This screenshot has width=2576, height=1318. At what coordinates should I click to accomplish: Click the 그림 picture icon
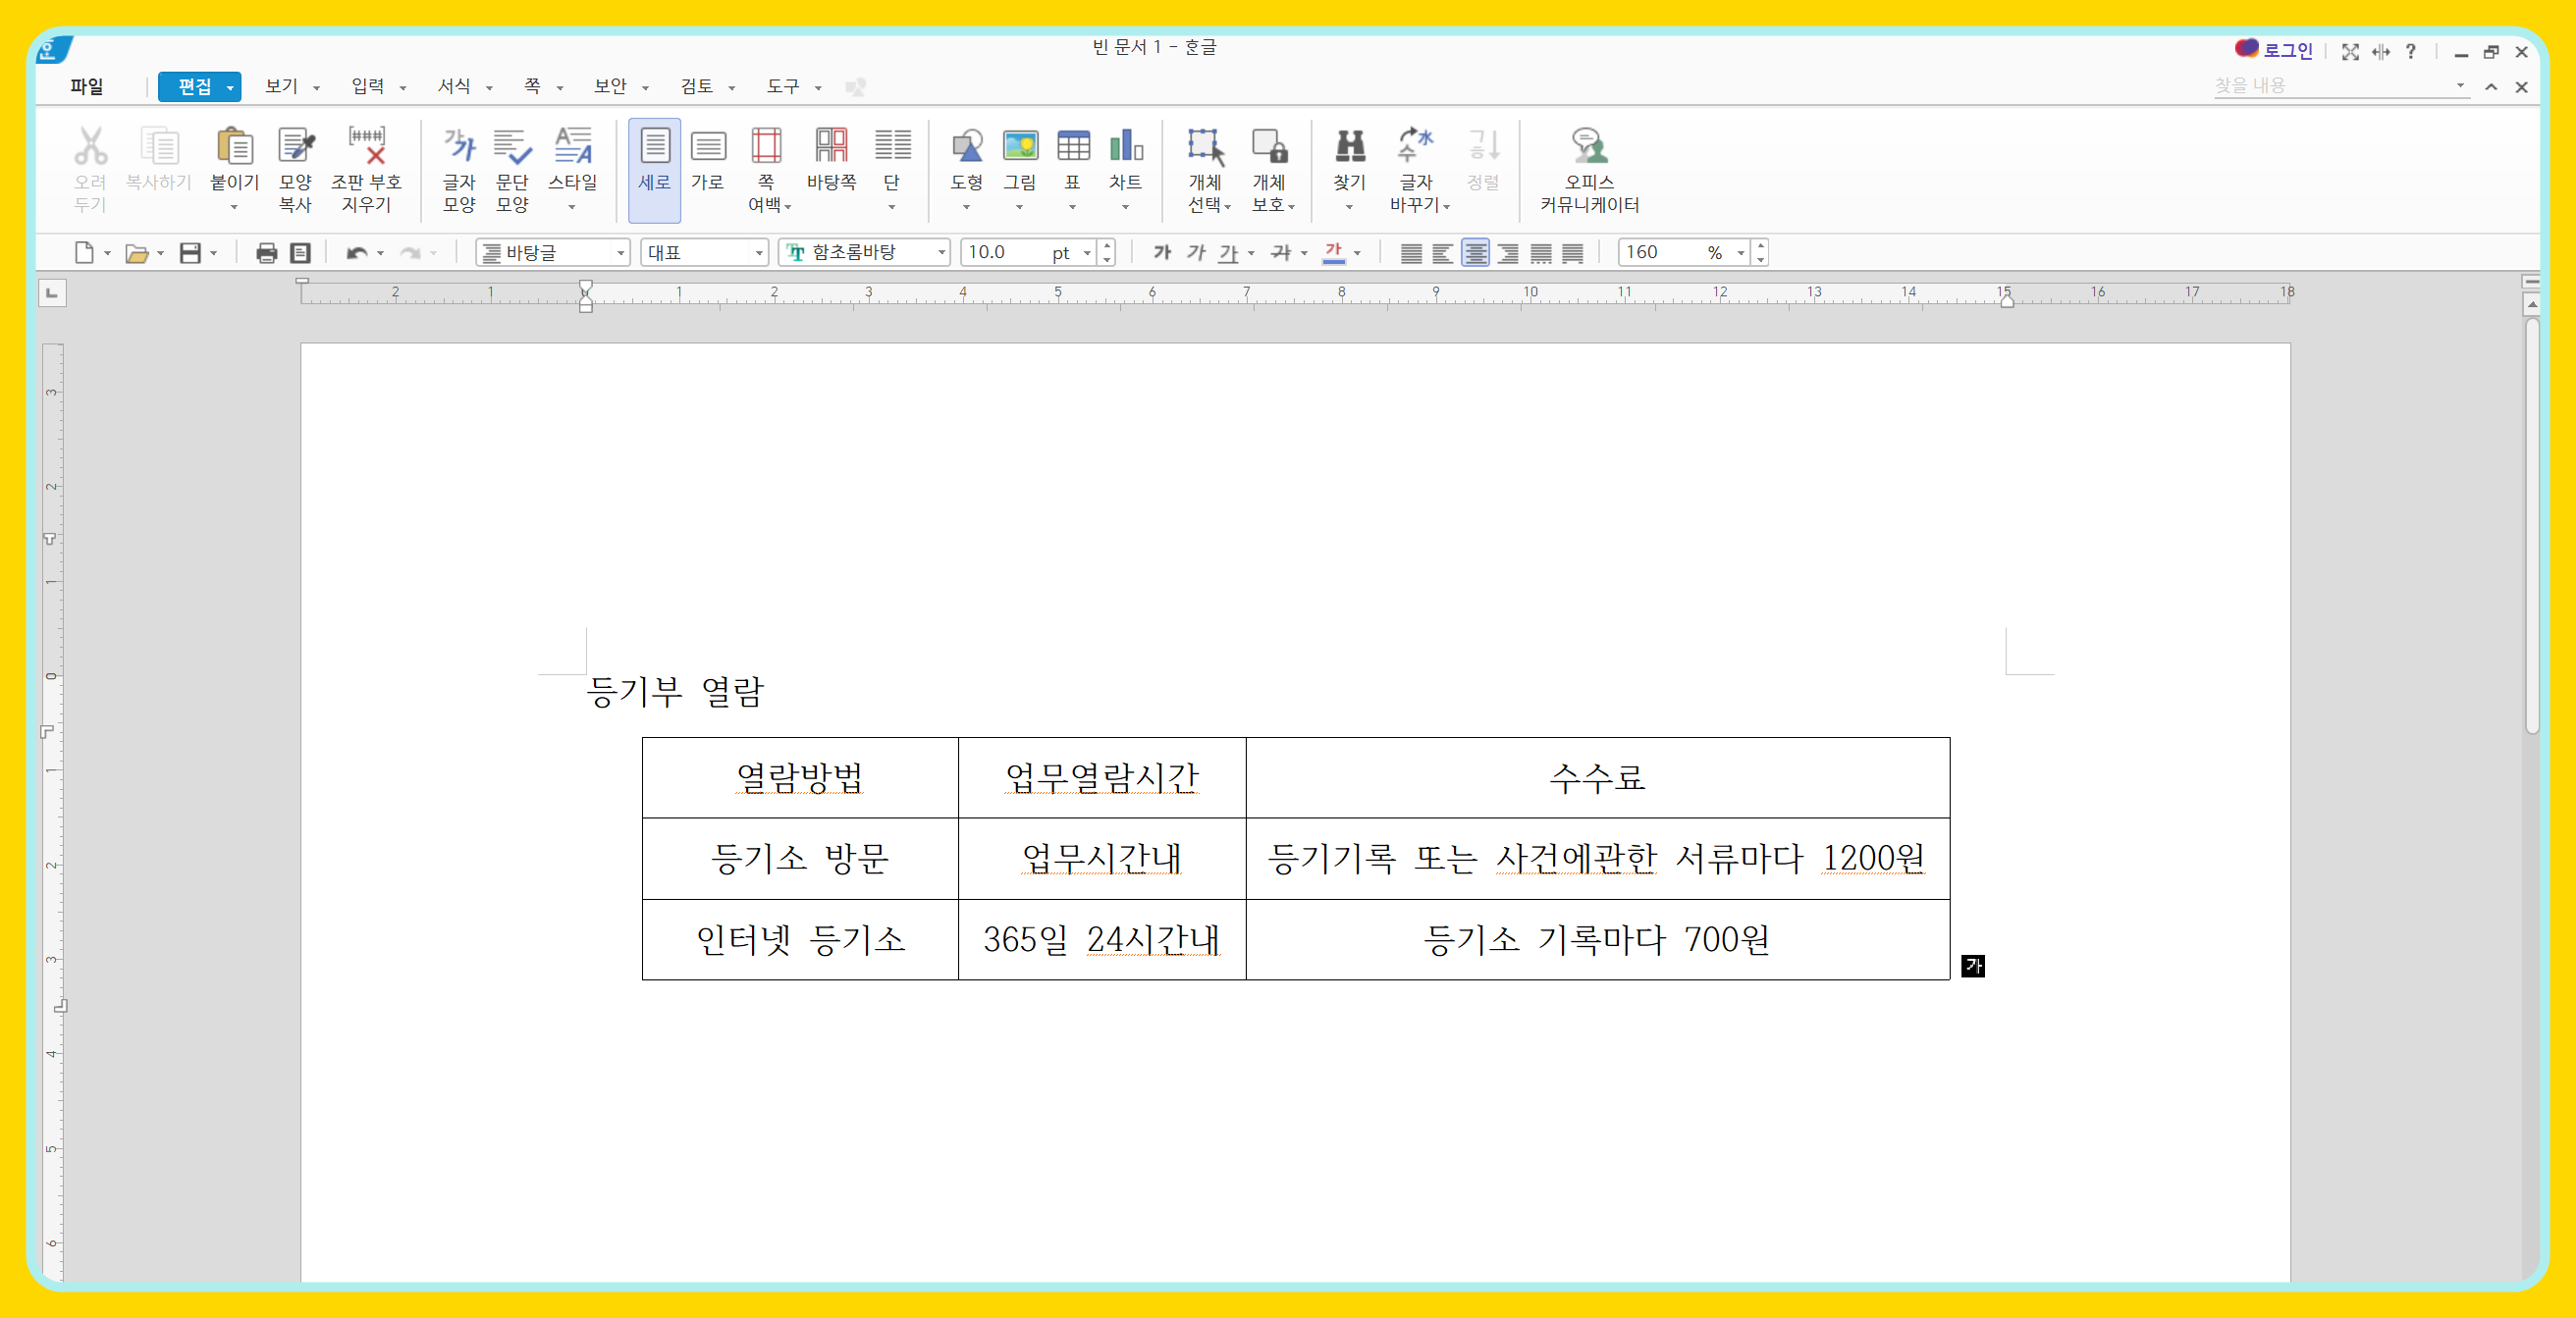click(1019, 148)
